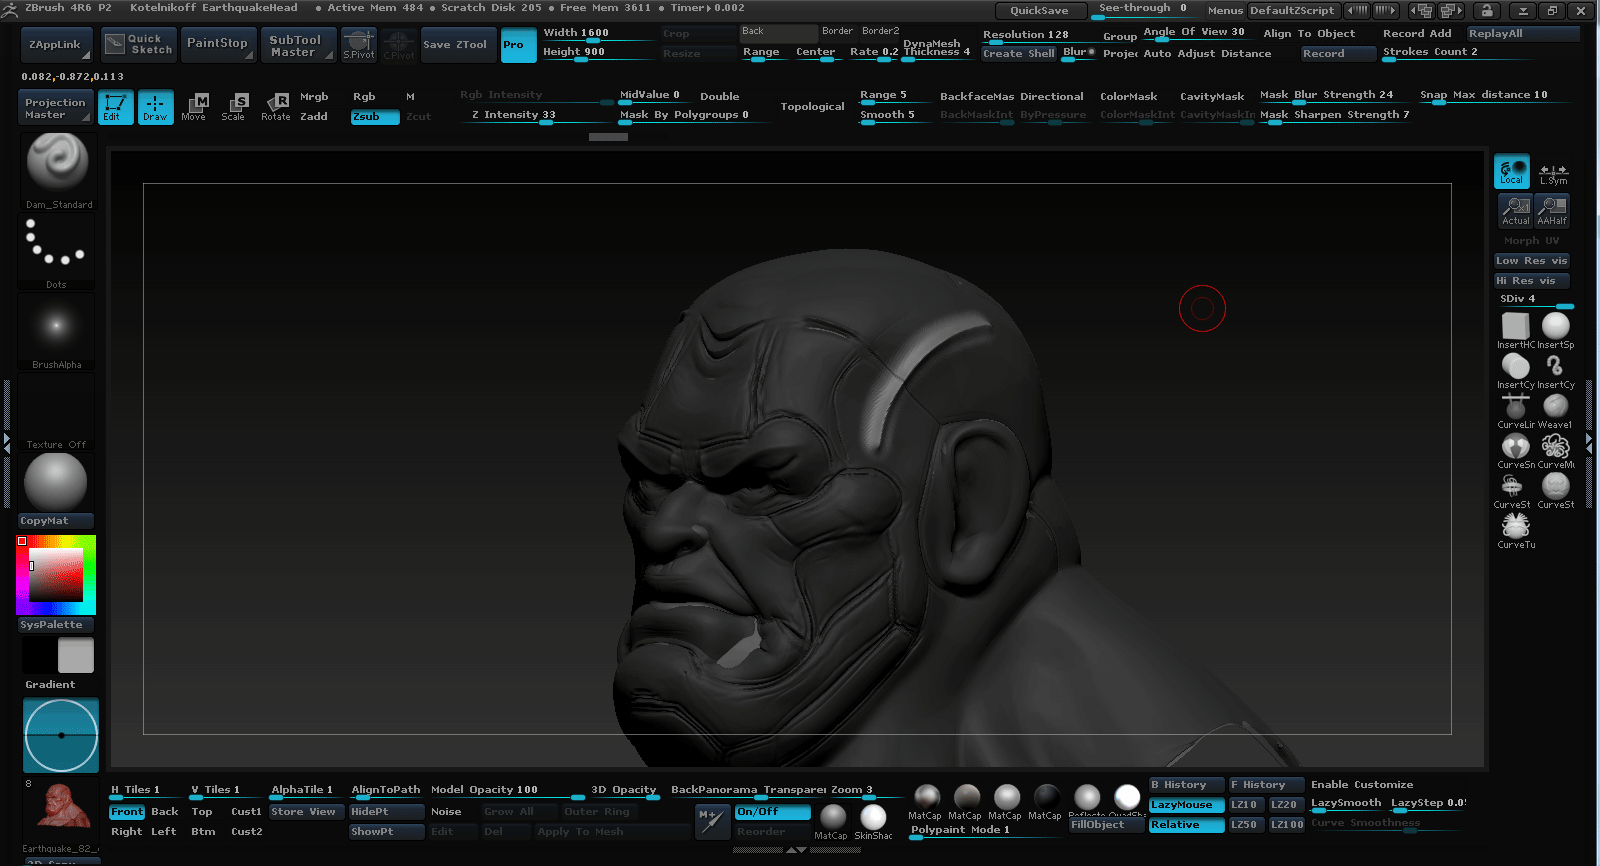Image resolution: width=1600 pixels, height=866 pixels.
Task: Click the AAHalf zoom icon
Action: (1552, 210)
